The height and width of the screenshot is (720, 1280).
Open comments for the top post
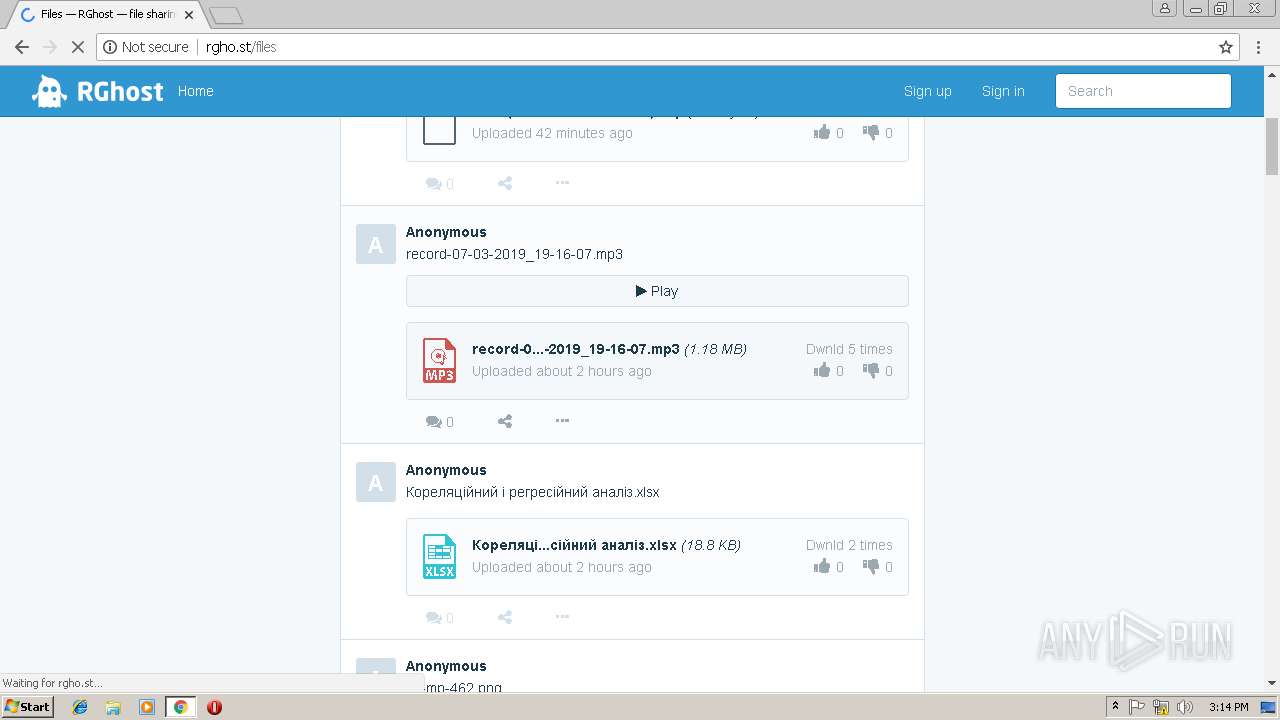tap(439, 184)
